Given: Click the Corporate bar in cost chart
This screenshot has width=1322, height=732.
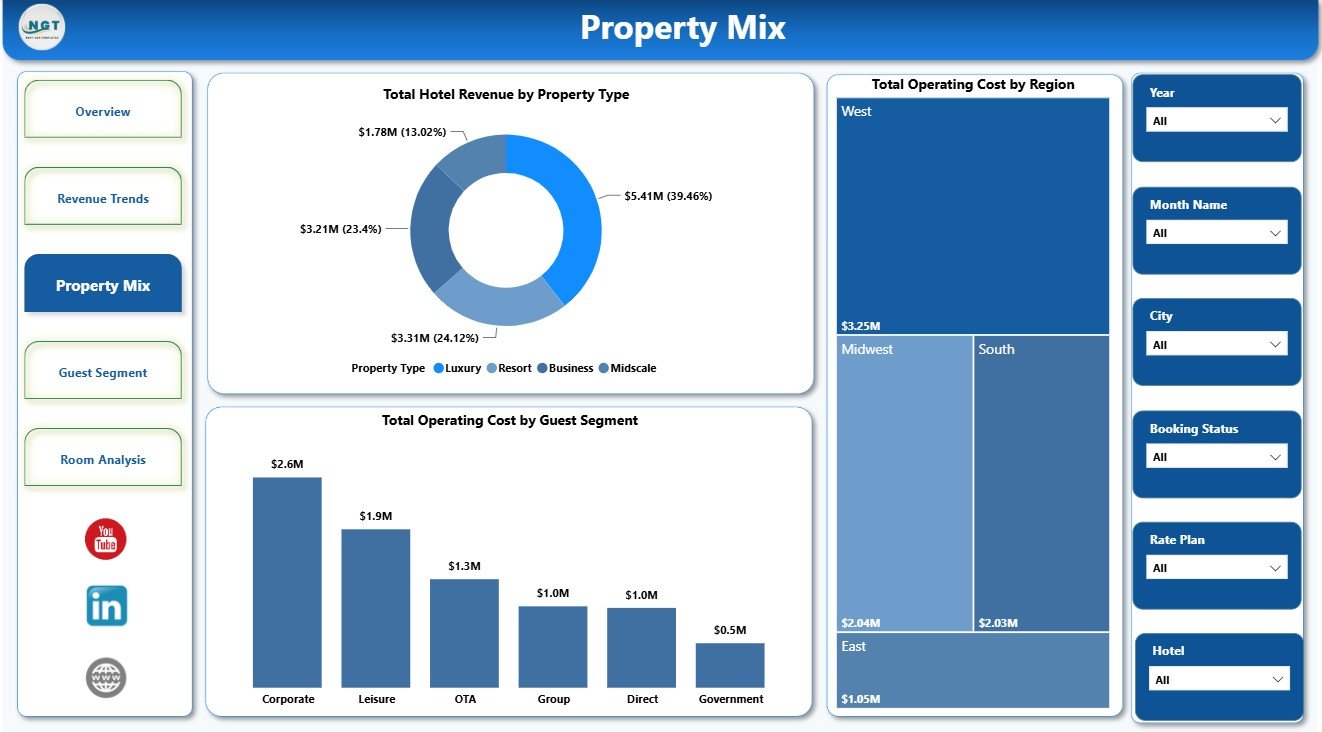Looking at the screenshot, I should [287, 582].
